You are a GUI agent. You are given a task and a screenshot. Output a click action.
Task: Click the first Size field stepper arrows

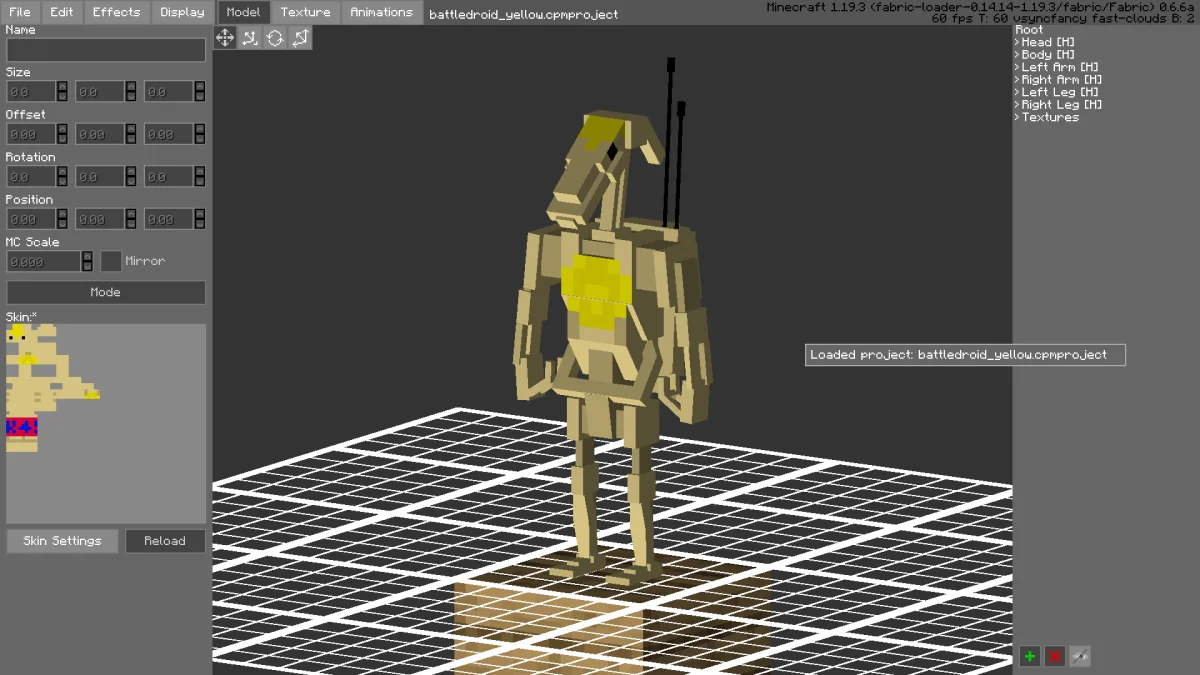(x=62, y=92)
